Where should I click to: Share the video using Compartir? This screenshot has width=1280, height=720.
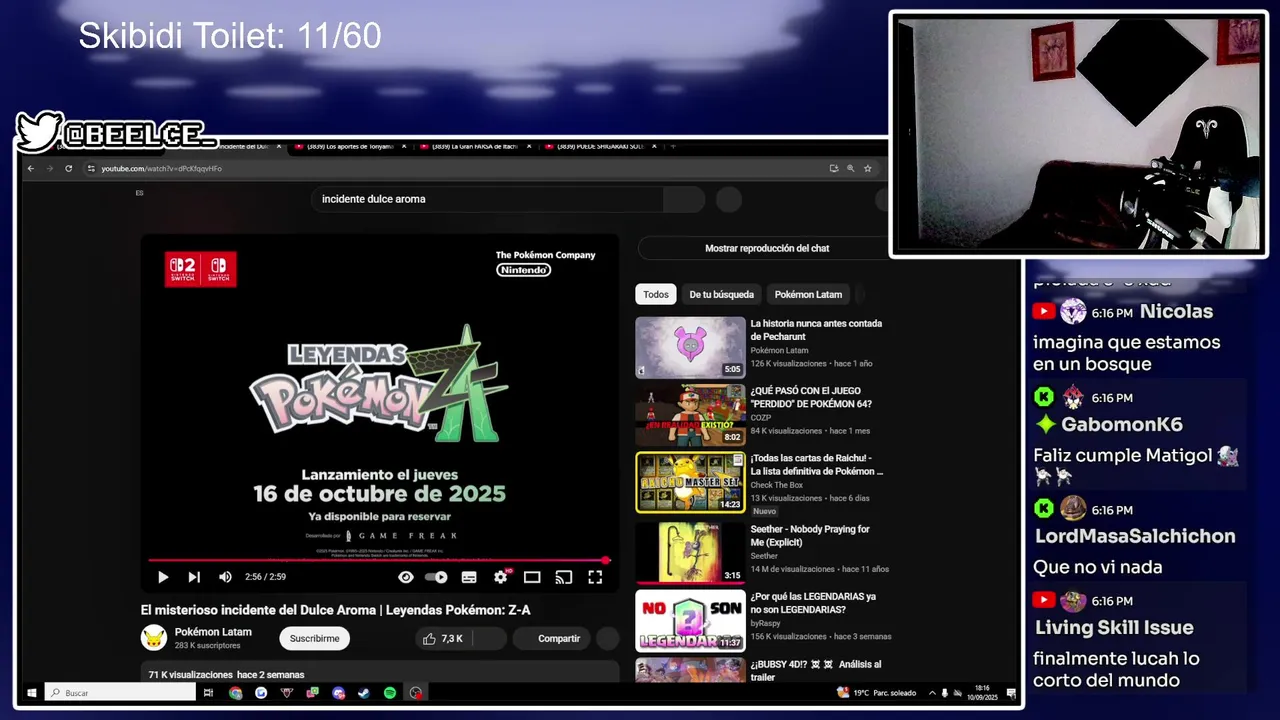tap(551, 638)
